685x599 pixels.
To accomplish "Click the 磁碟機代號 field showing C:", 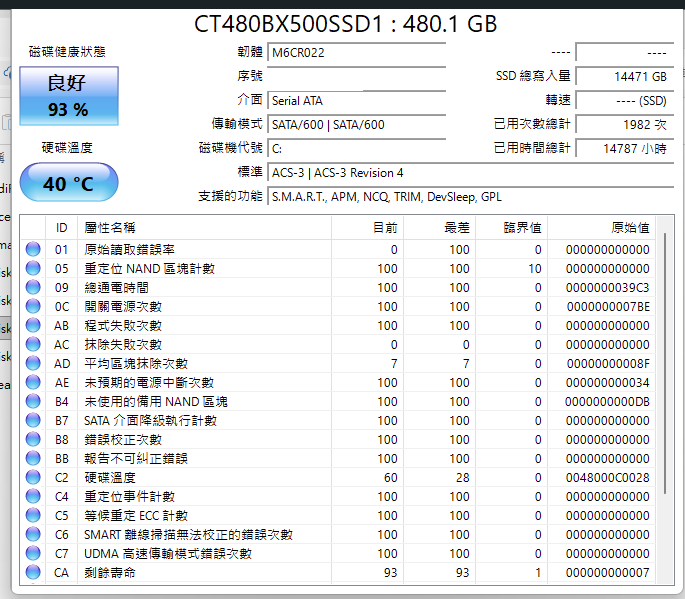I will tap(356, 149).
